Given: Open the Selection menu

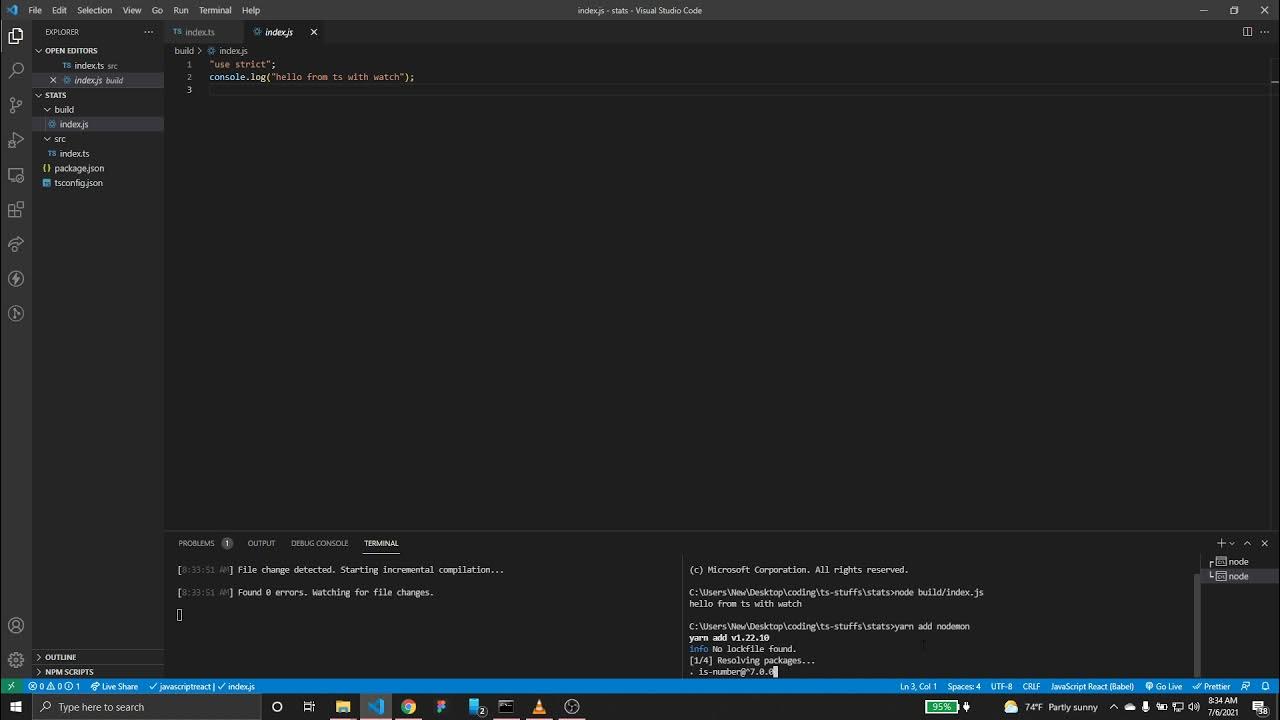Looking at the screenshot, I should [x=94, y=10].
